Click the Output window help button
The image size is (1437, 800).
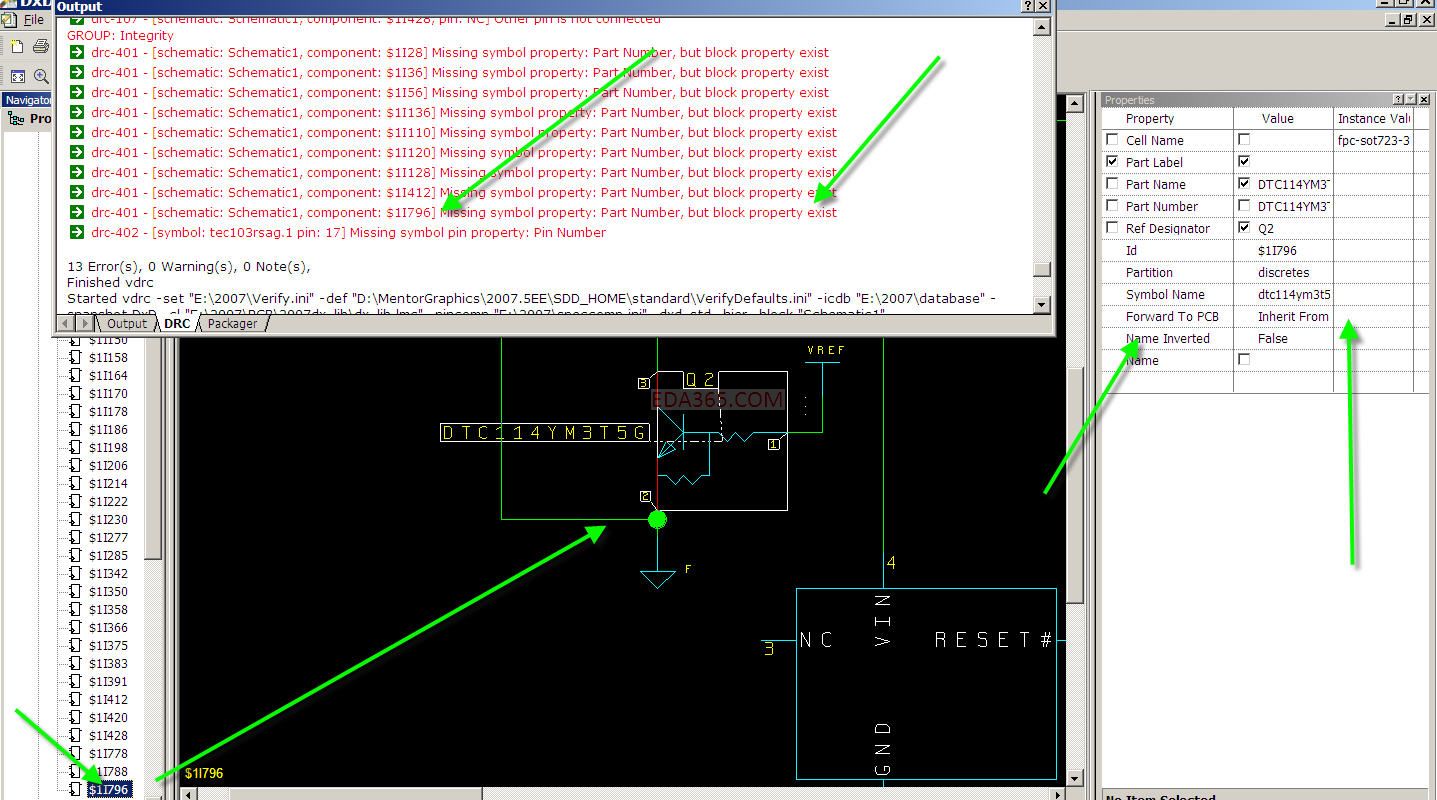click(x=1028, y=6)
